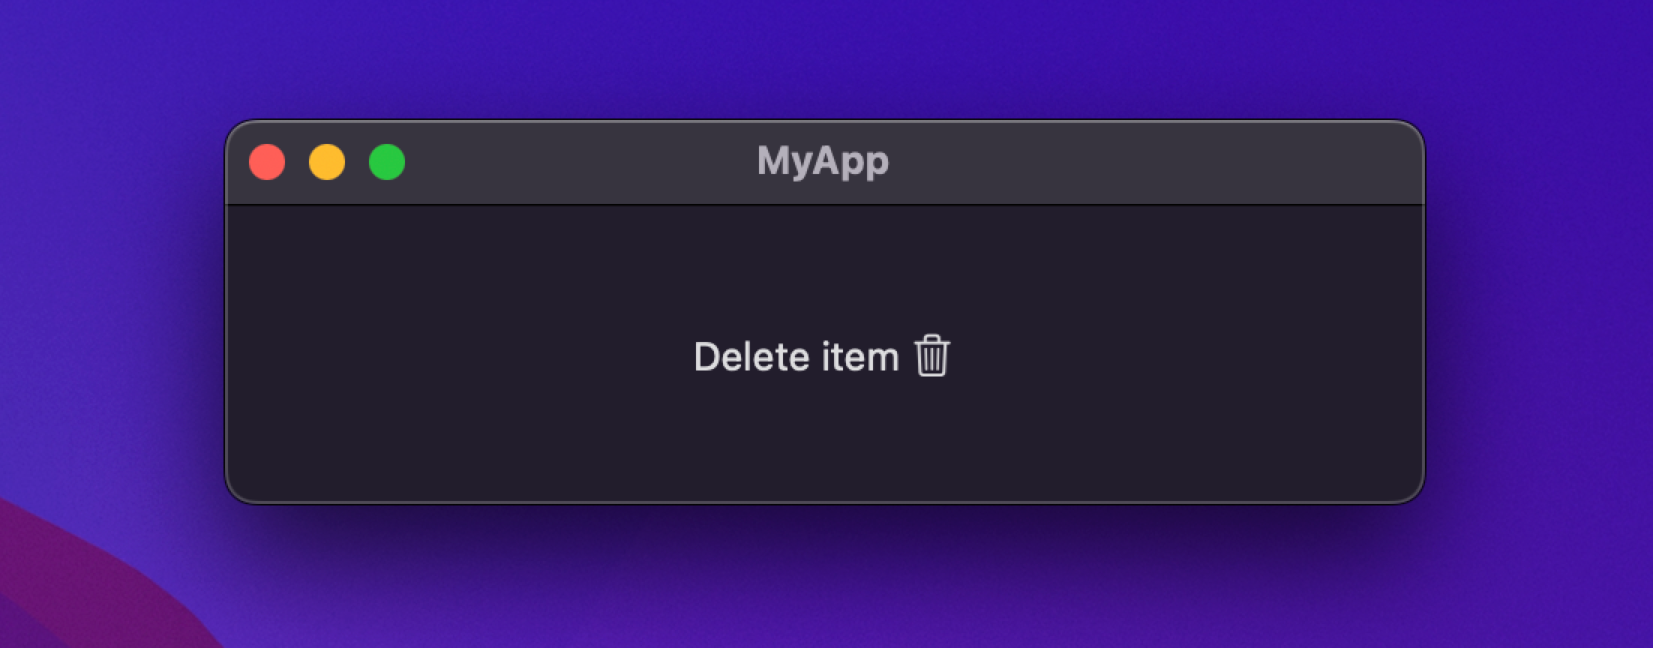Click desktop wallpaper left of MyApp window
1653x648 pixels.
pos(110,300)
